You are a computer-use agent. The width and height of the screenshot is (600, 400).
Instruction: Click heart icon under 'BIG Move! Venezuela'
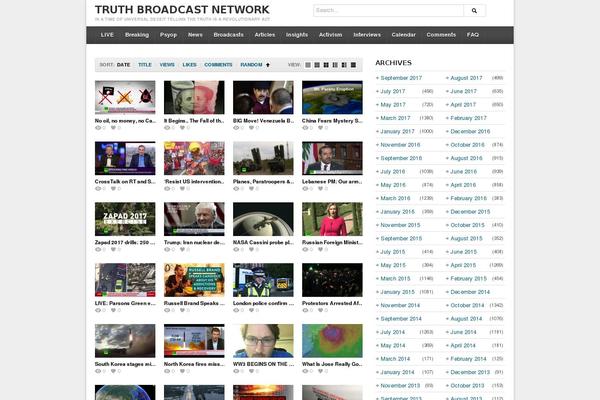(251, 128)
